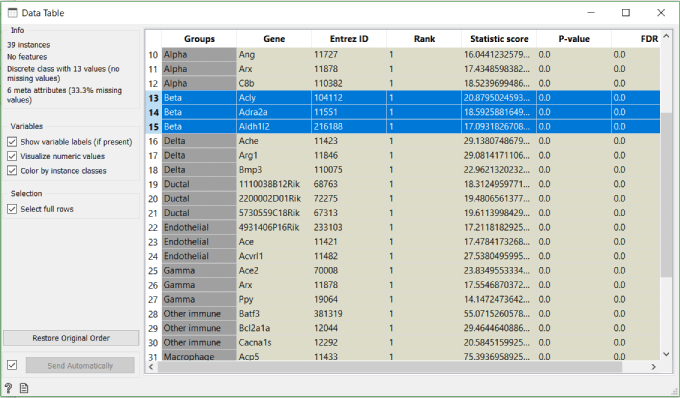This screenshot has width=680, height=398.
Task: Click Entrez ID 233103 cell
Action: (349, 227)
